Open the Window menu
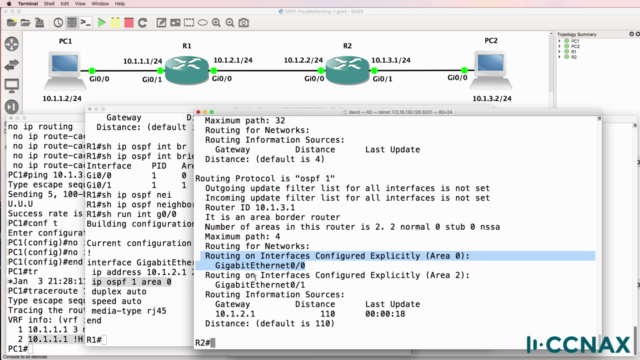Screen dimensions: 640x360 pos(100,4)
